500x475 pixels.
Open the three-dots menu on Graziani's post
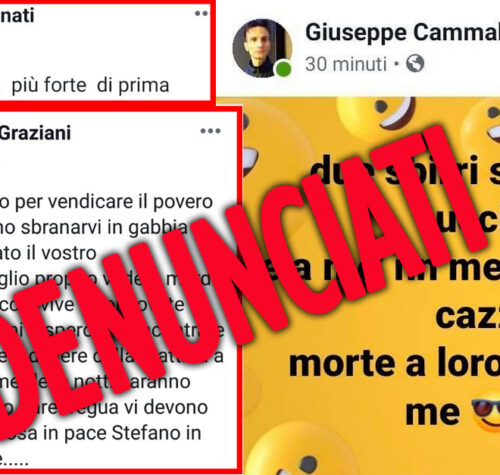point(210,131)
